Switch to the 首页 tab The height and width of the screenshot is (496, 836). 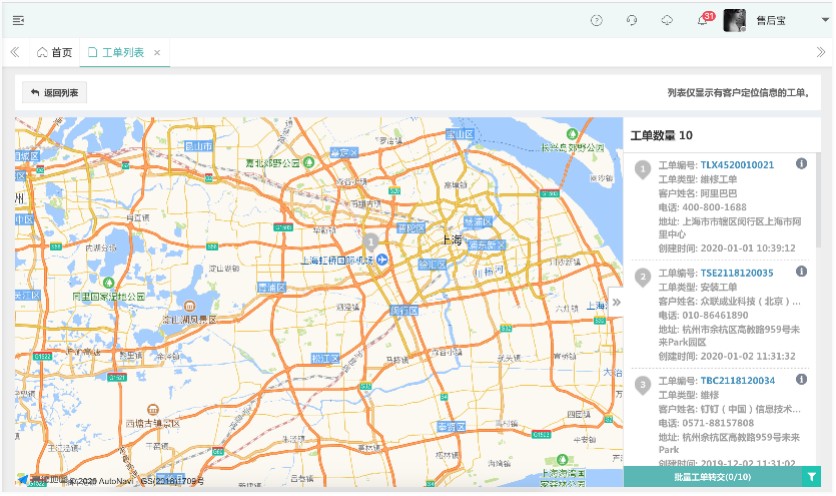pyautogui.click(x=54, y=52)
